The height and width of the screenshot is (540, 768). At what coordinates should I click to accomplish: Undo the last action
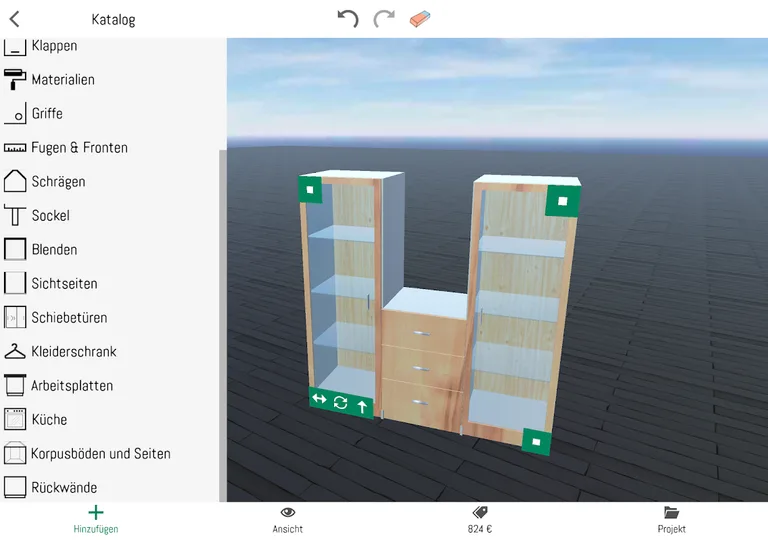click(348, 19)
